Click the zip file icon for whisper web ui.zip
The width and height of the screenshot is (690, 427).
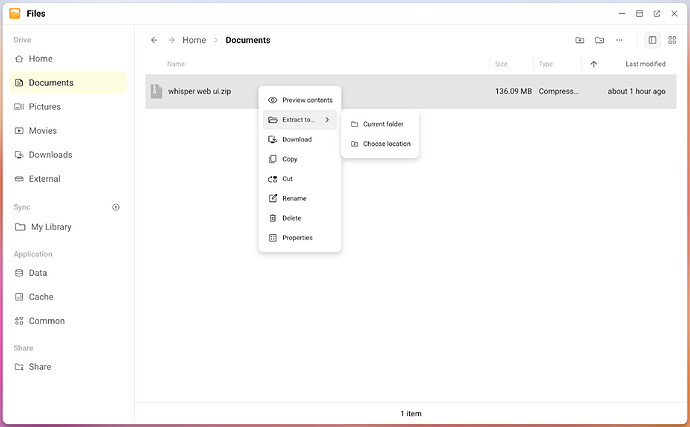(x=156, y=91)
